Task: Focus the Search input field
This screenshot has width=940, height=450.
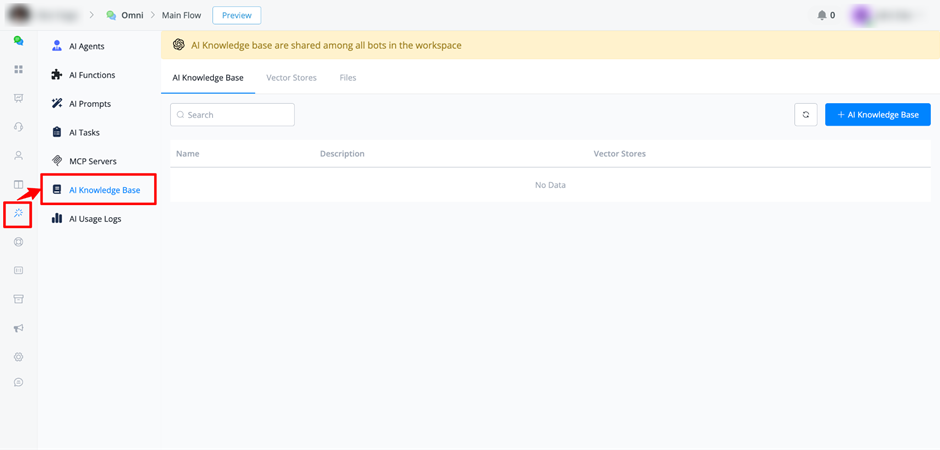Action: click(x=232, y=114)
